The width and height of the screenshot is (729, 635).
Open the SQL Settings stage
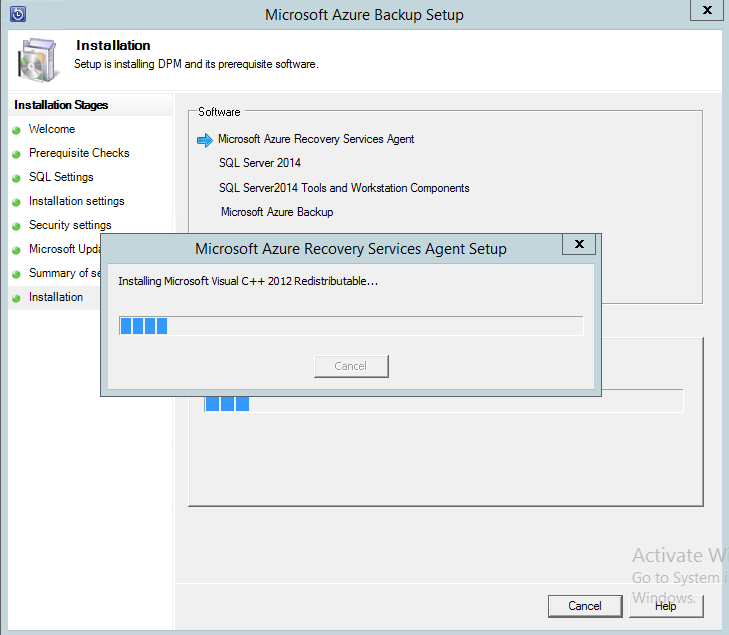coord(61,177)
